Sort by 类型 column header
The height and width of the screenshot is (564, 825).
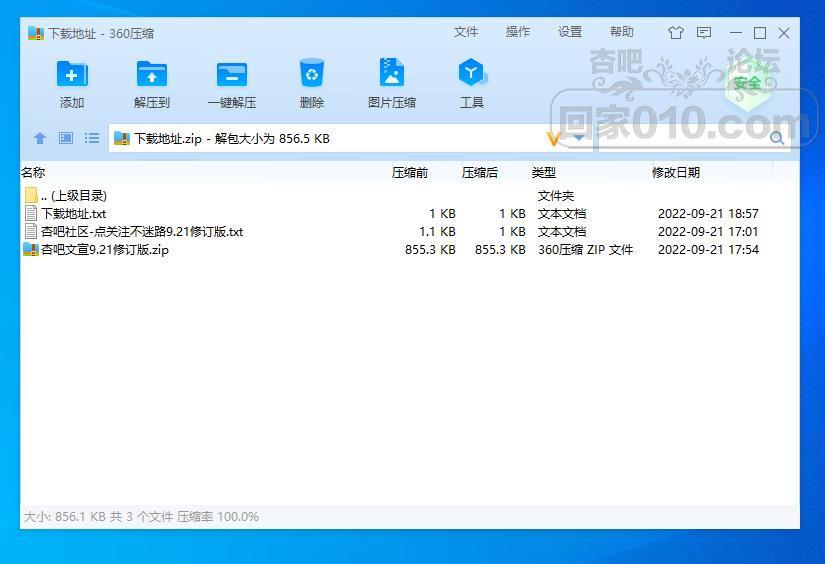tap(544, 173)
